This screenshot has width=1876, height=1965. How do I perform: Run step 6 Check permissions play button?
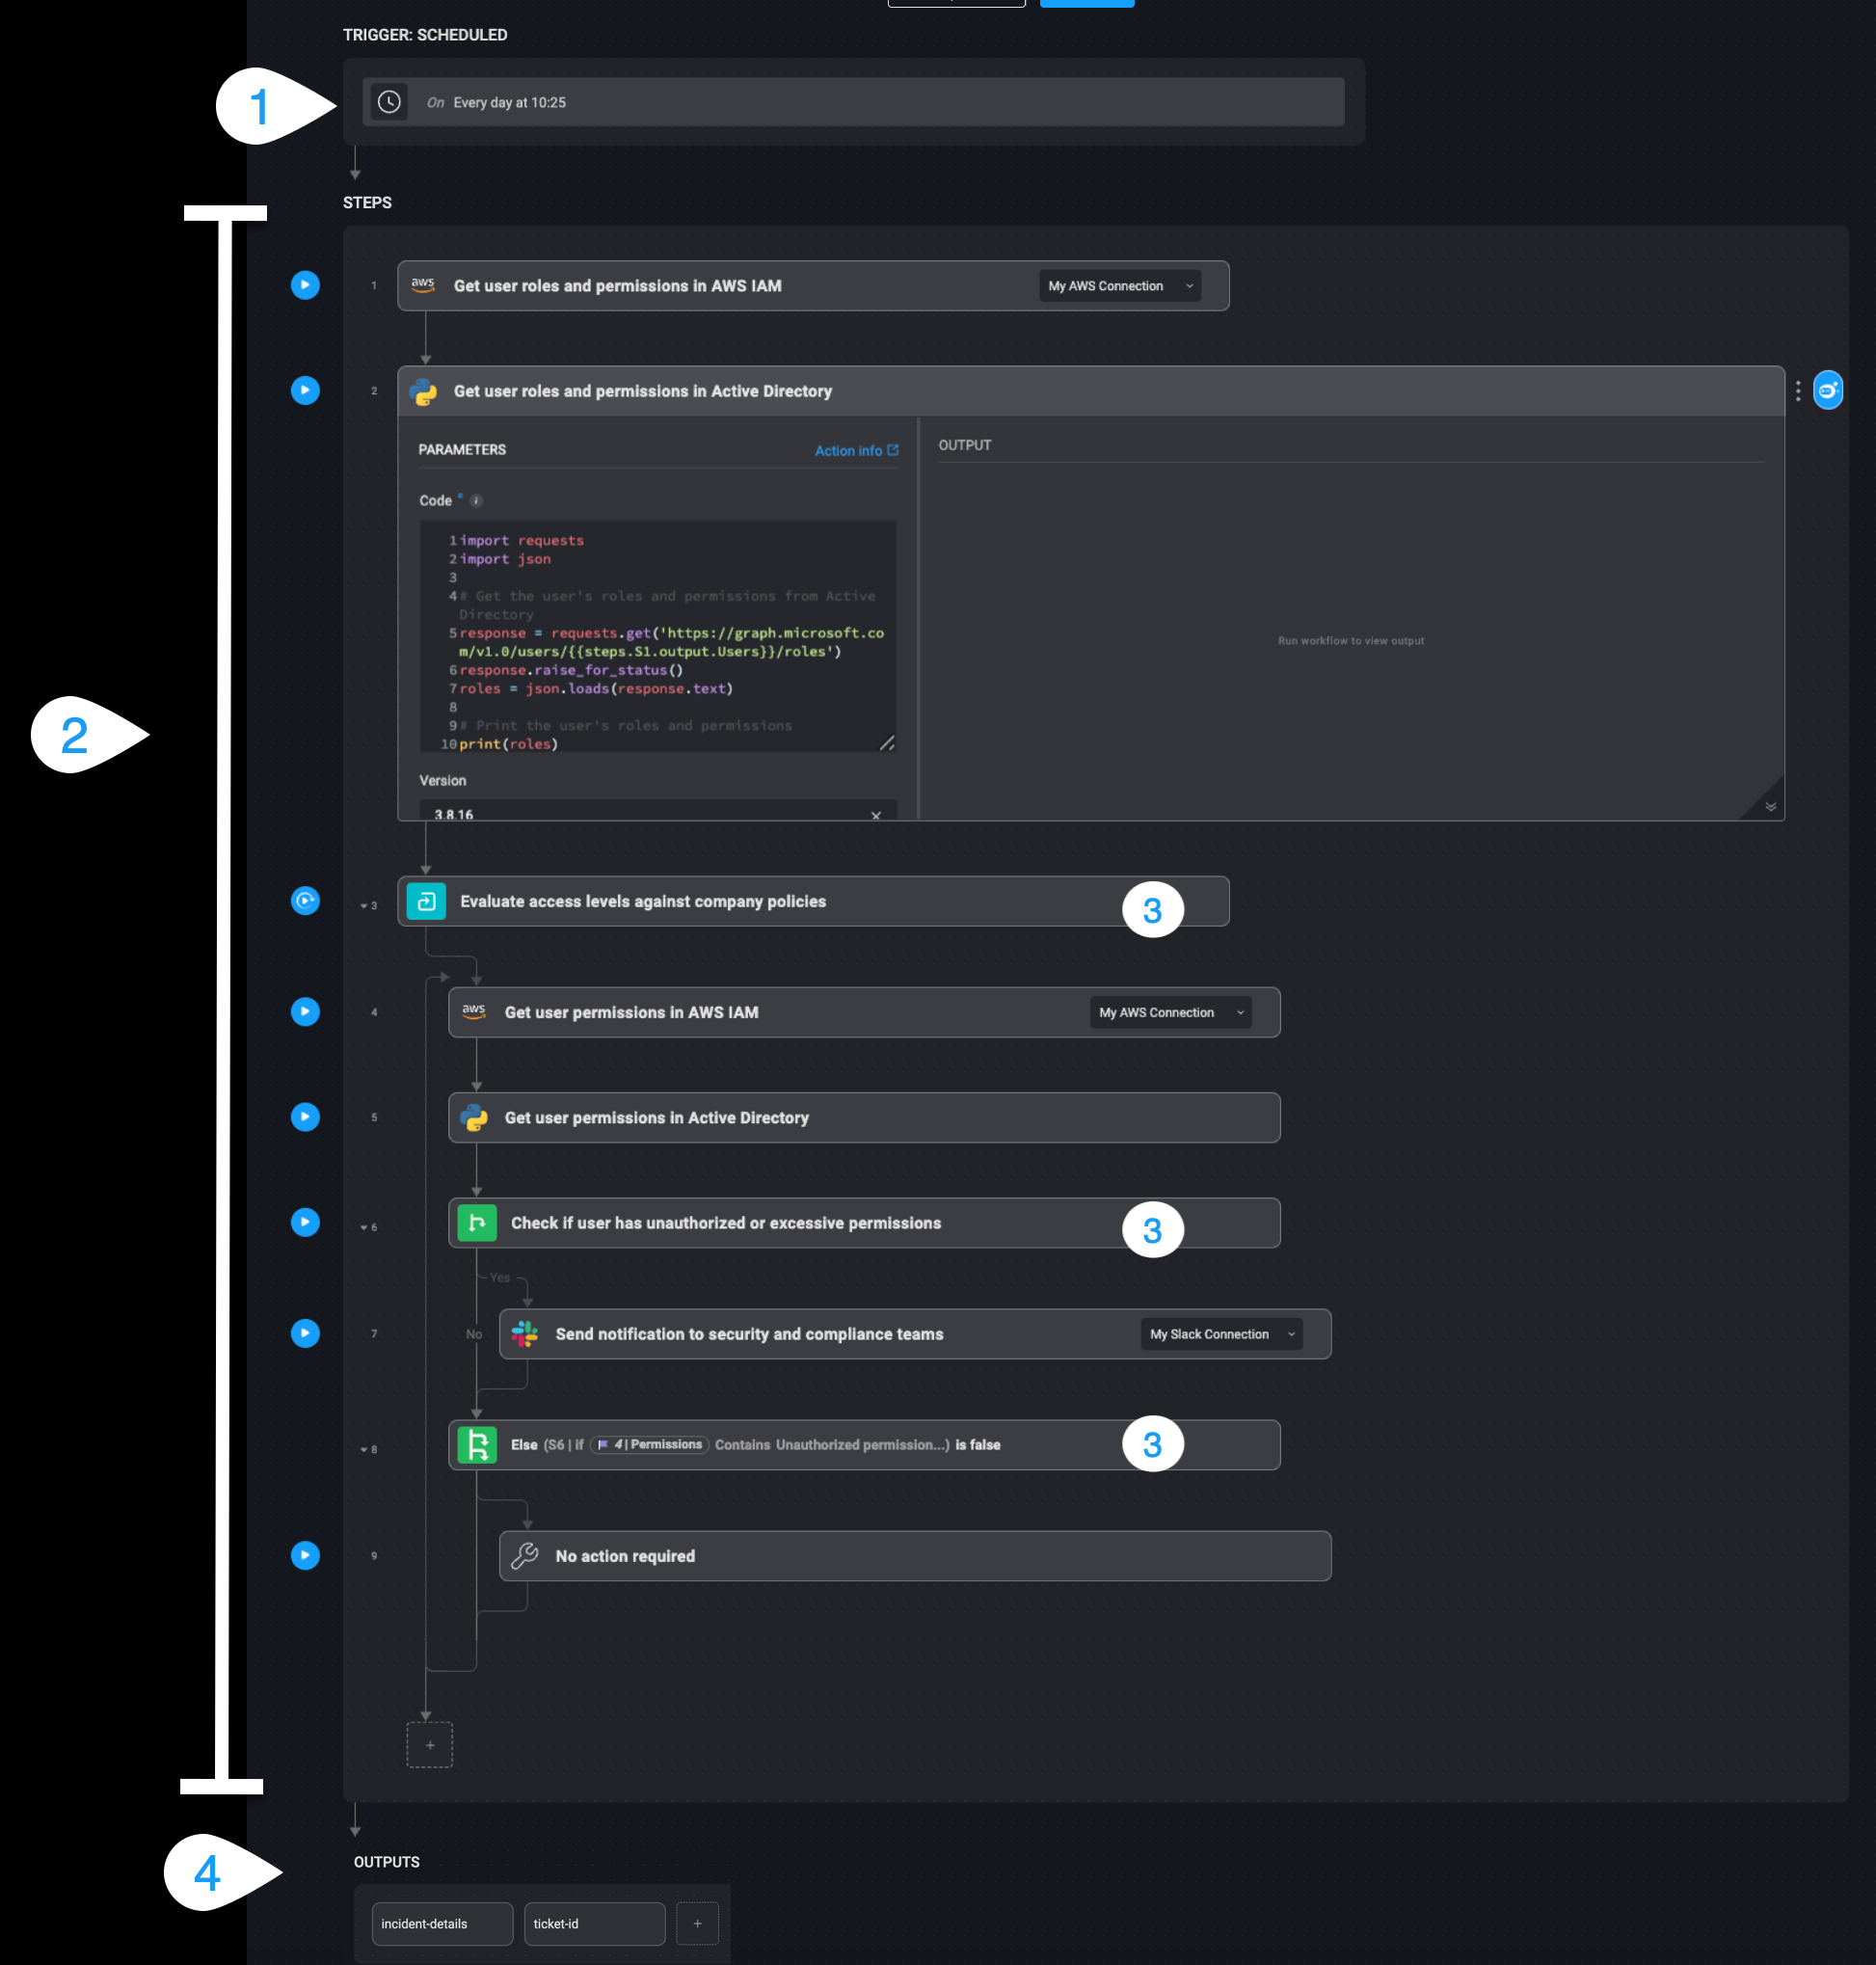[x=305, y=1221]
